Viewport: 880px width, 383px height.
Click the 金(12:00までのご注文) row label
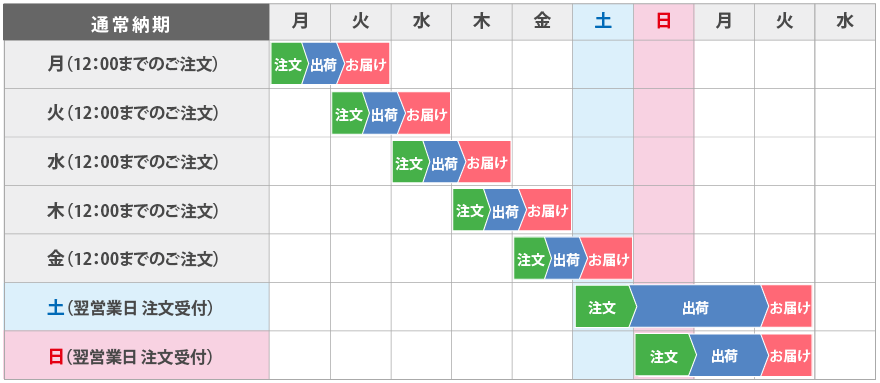click(x=136, y=258)
